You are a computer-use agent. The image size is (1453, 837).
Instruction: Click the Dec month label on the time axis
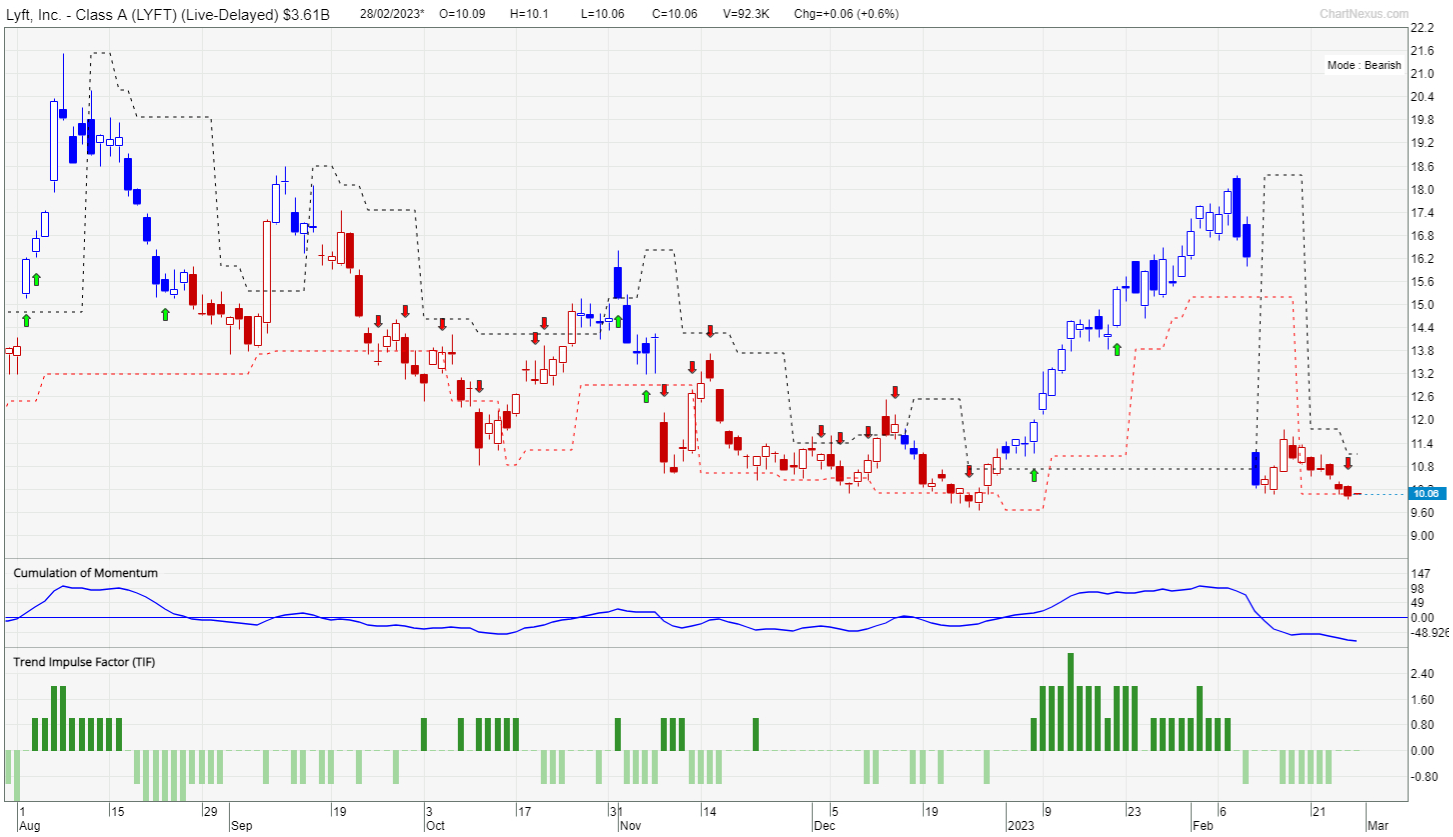point(824,828)
